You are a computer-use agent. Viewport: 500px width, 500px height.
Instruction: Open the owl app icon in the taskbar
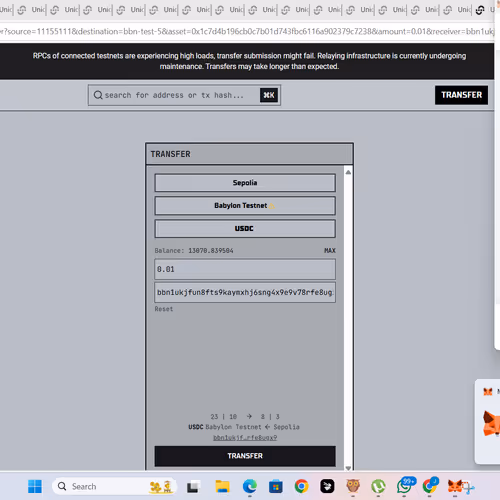click(x=353, y=487)
